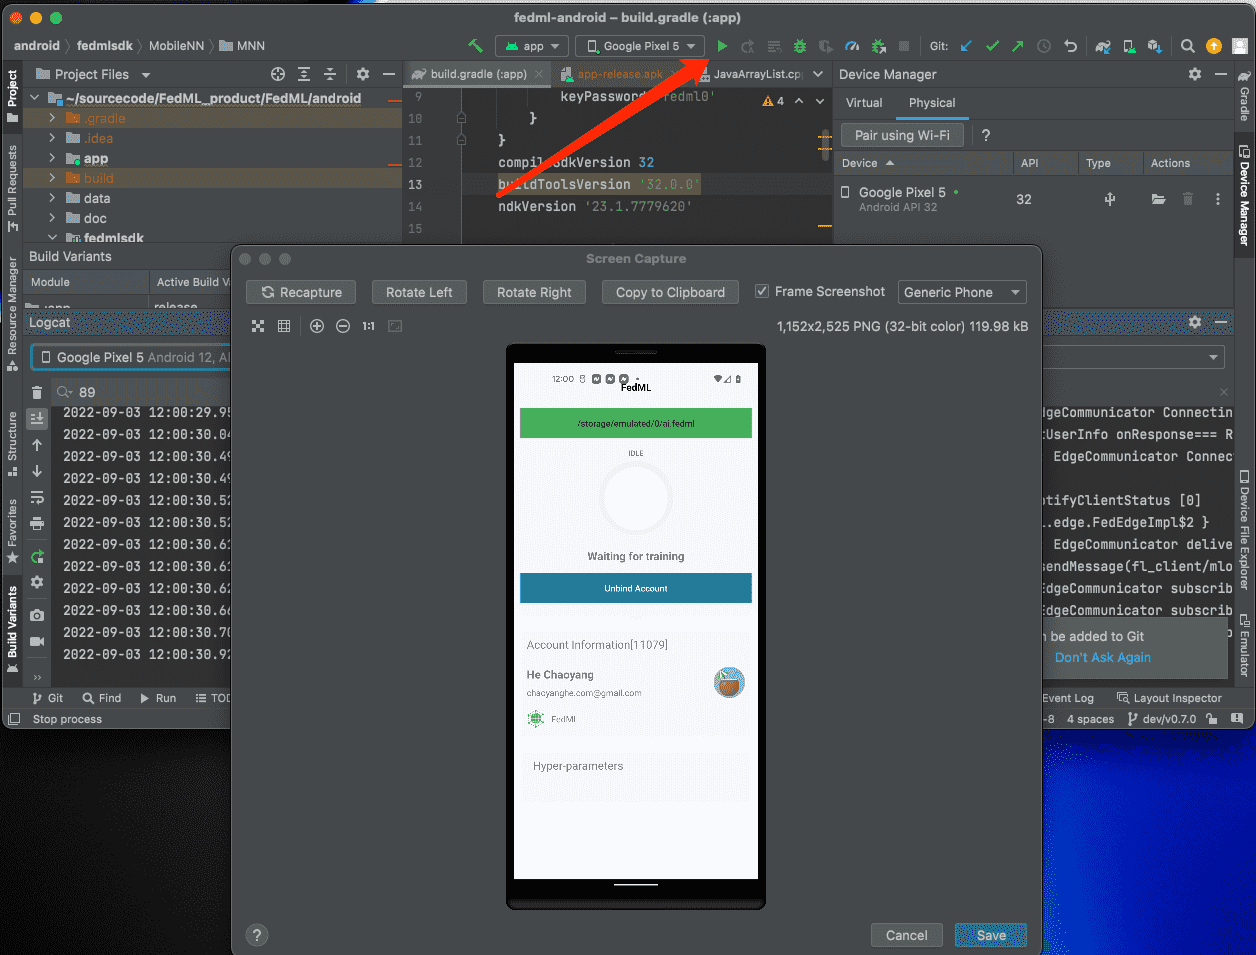
Task: Click Zoom In in Screen Capture
Action: 317,326
